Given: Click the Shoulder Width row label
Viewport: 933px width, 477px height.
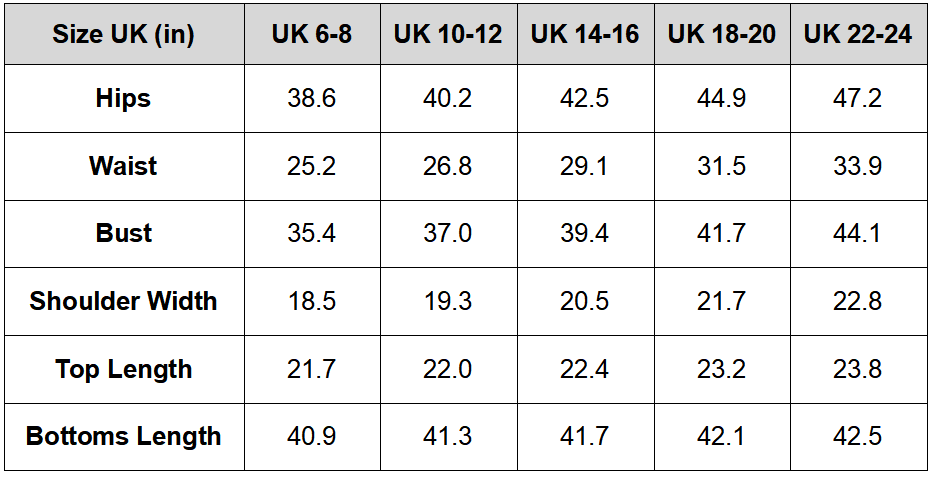Looking at the screenshot, I should (123, 301).
